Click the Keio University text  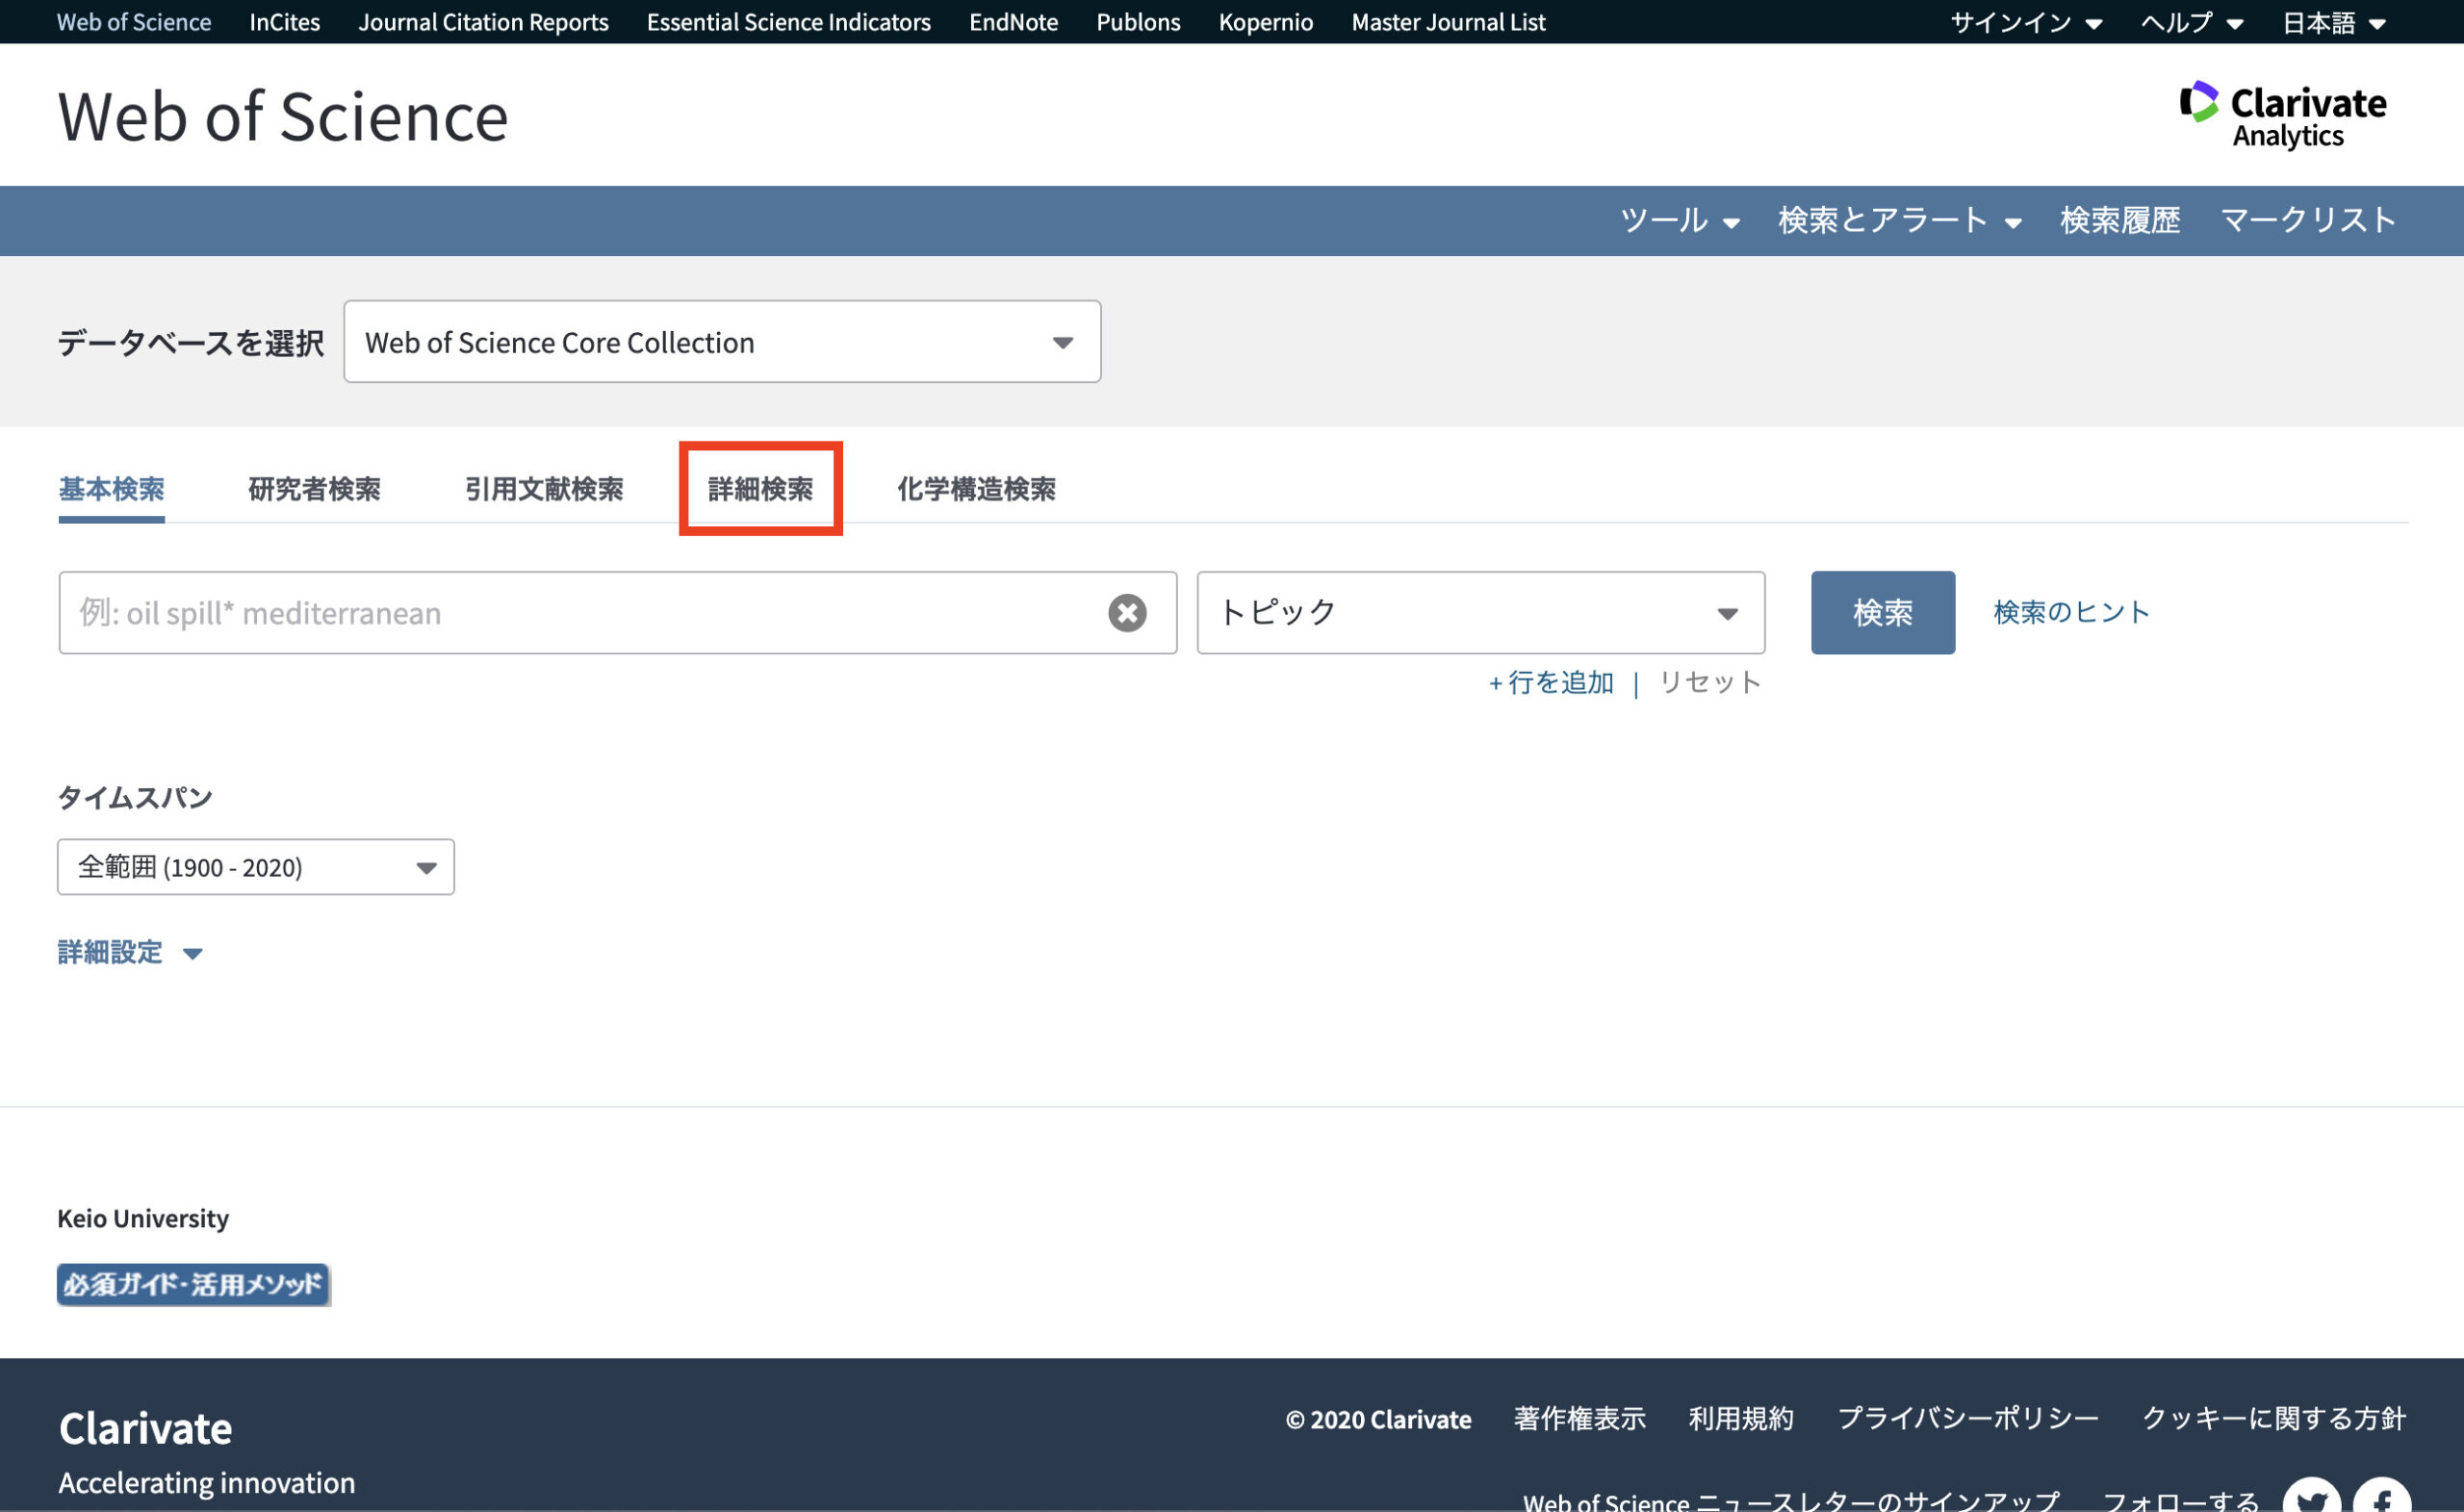click(143, 1218)
